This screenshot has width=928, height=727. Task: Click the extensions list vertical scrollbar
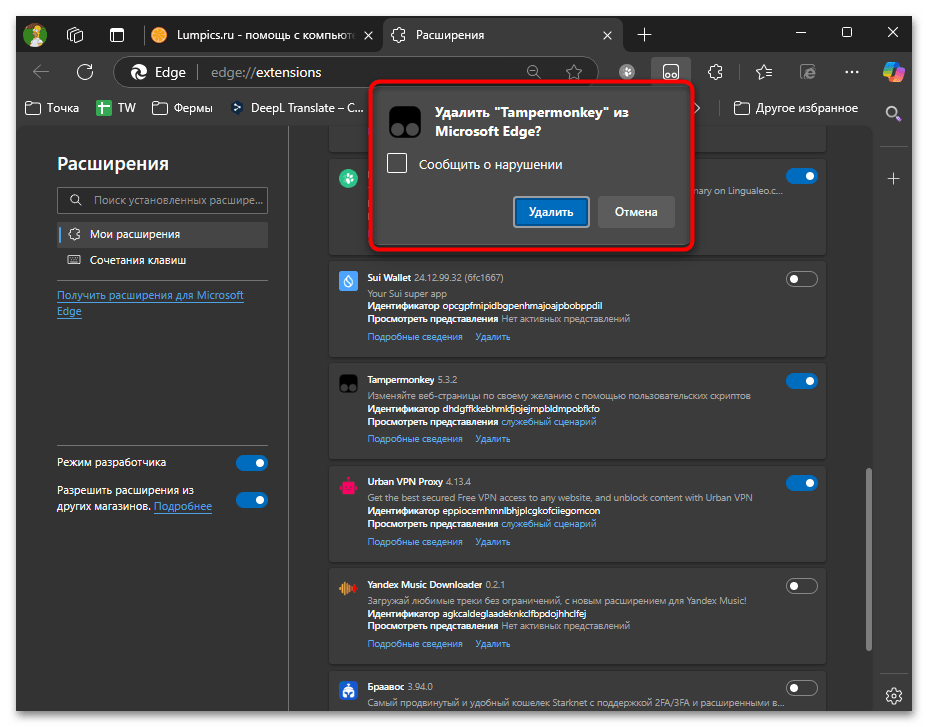(x=868, y=559)
